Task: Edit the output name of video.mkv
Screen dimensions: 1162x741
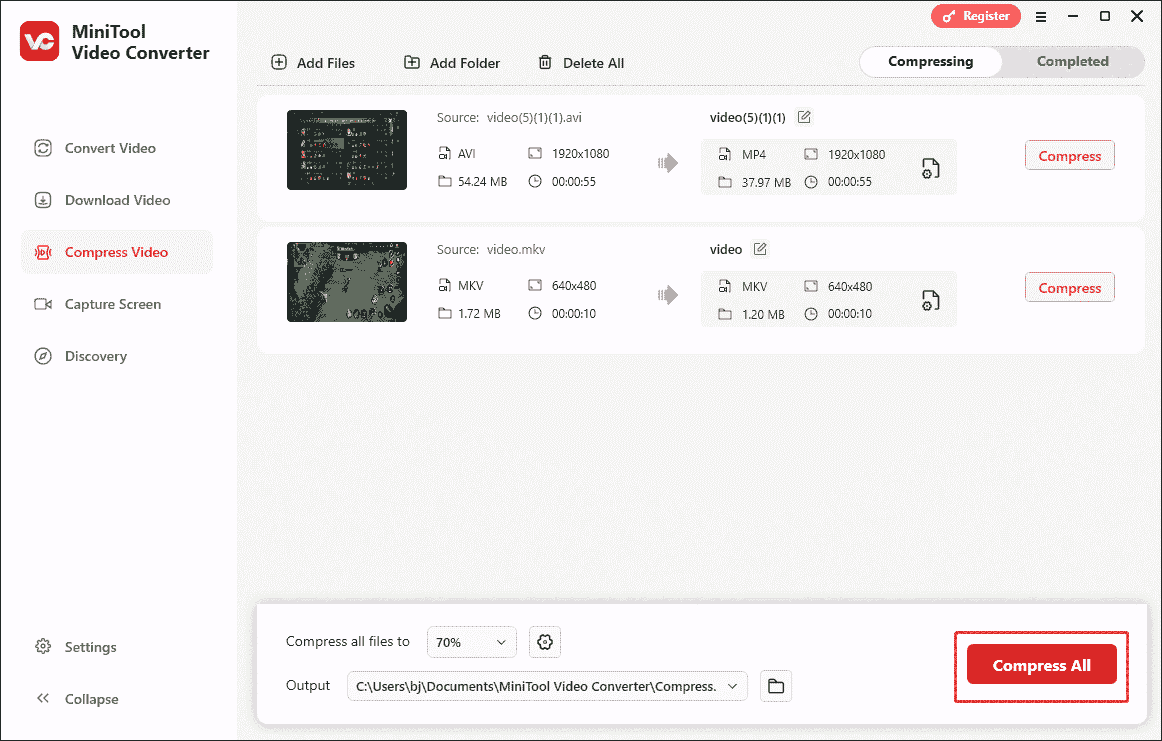Action: click(x=760, y=249)
